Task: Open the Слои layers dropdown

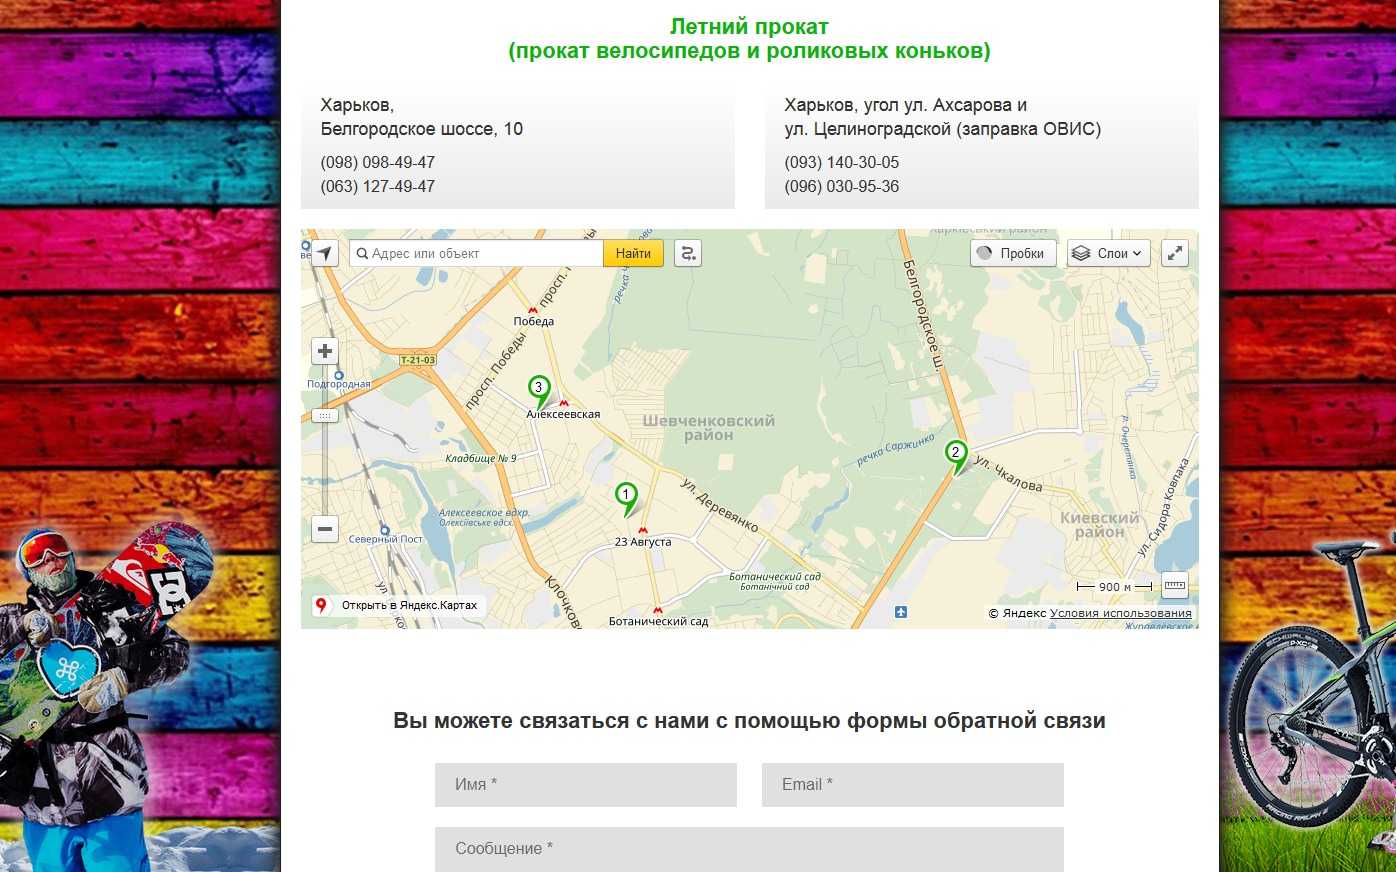Action: 1108,254
